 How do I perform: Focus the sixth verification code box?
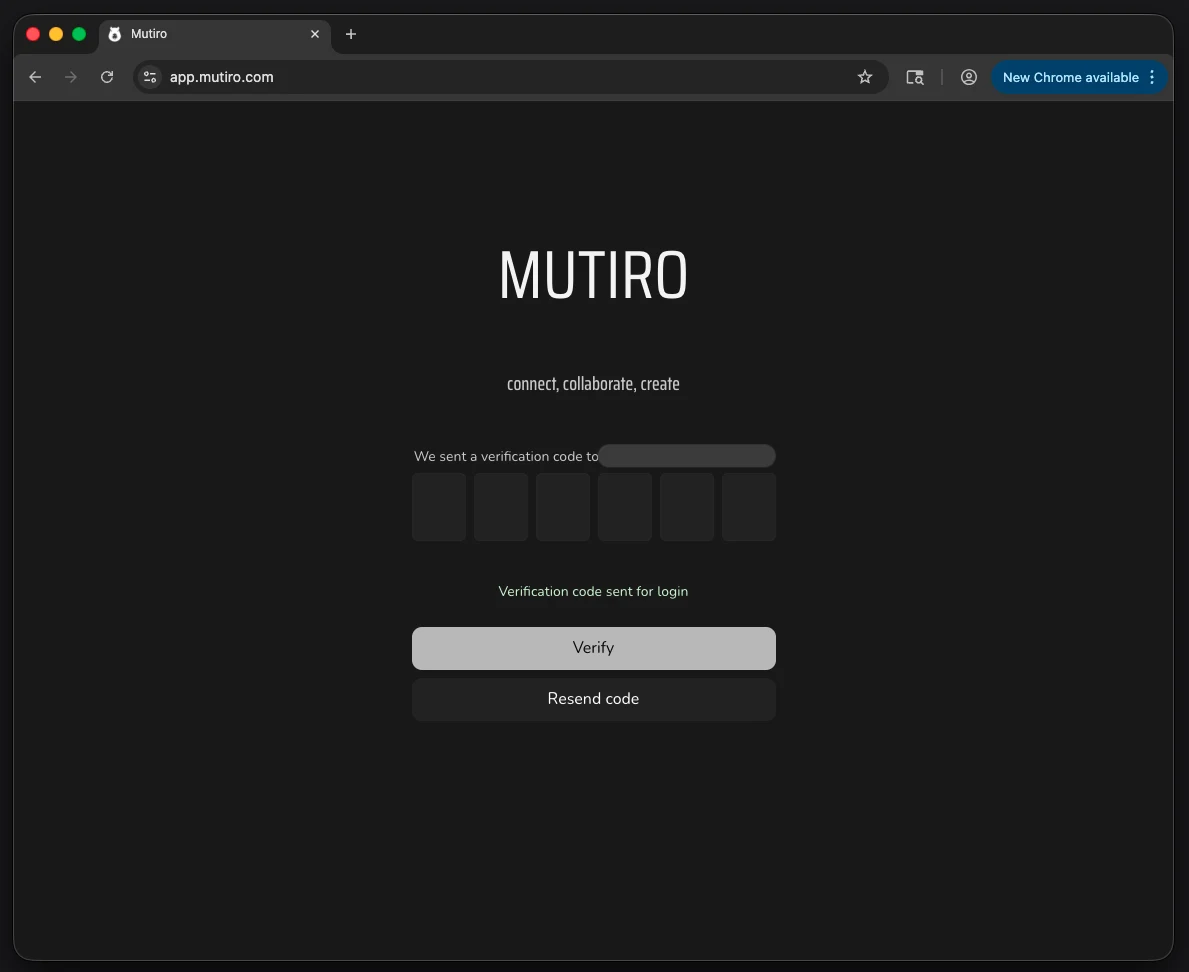click(x=748, y=507)
